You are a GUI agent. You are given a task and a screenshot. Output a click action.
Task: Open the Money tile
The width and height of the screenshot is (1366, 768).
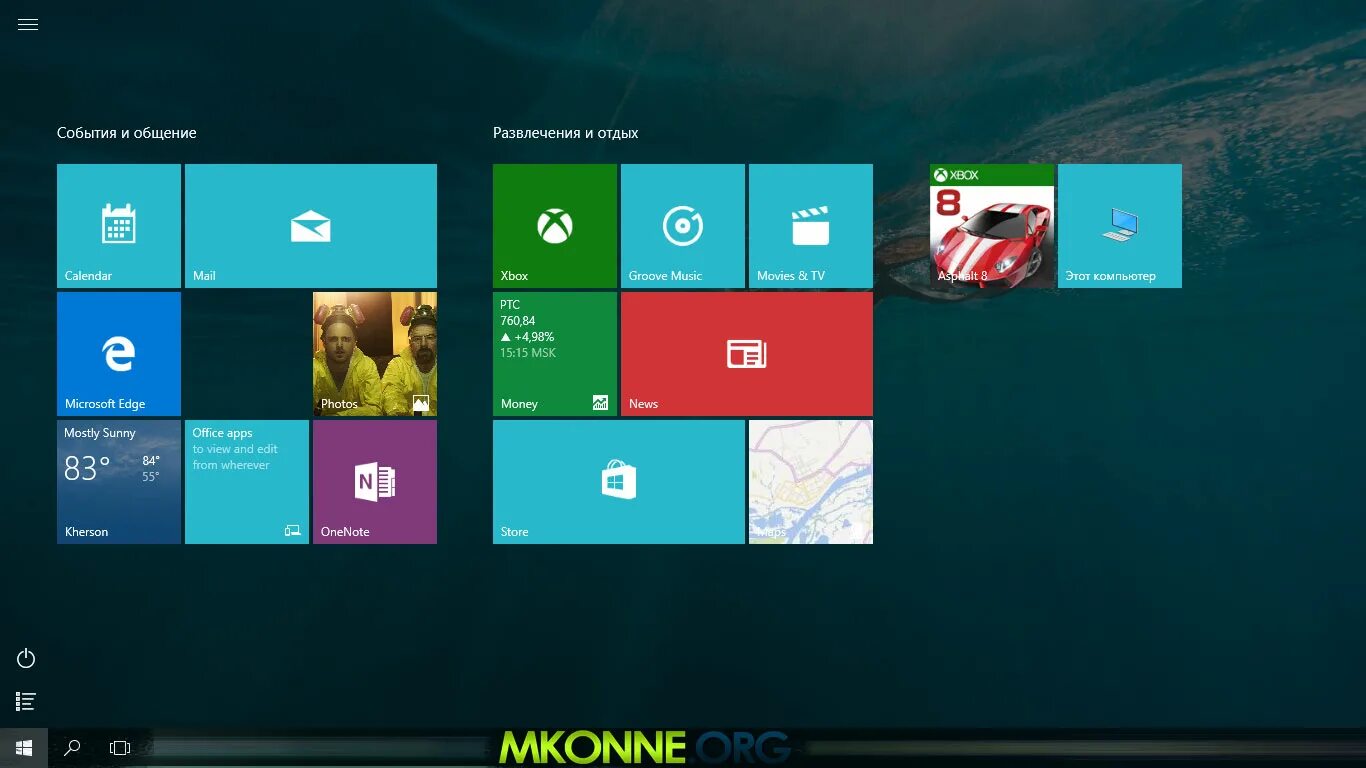[x=555, y=354]
